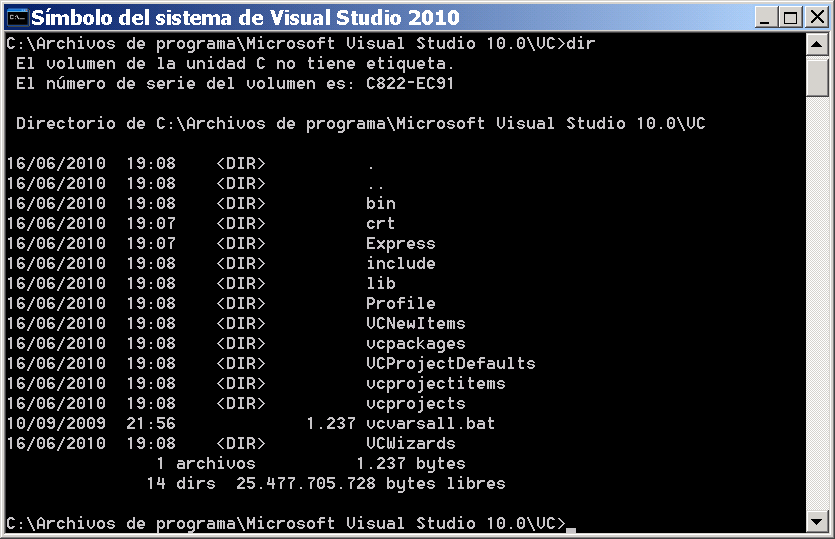Click the vertical scrollbar thumb

tap(817, 76)
